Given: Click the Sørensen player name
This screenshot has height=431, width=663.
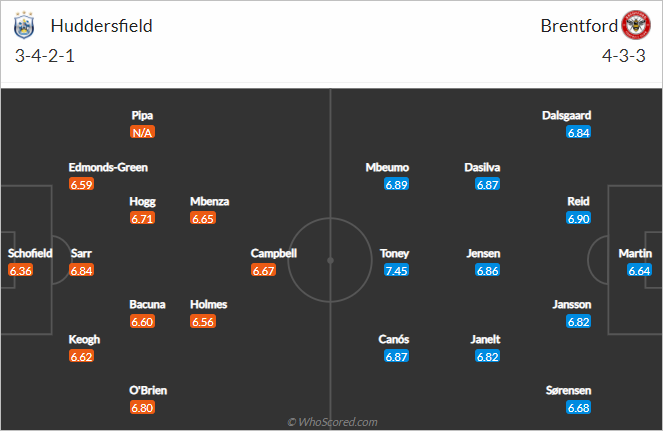Looking at the screenshot, I should pyautogui.click(x=568, y=390).
